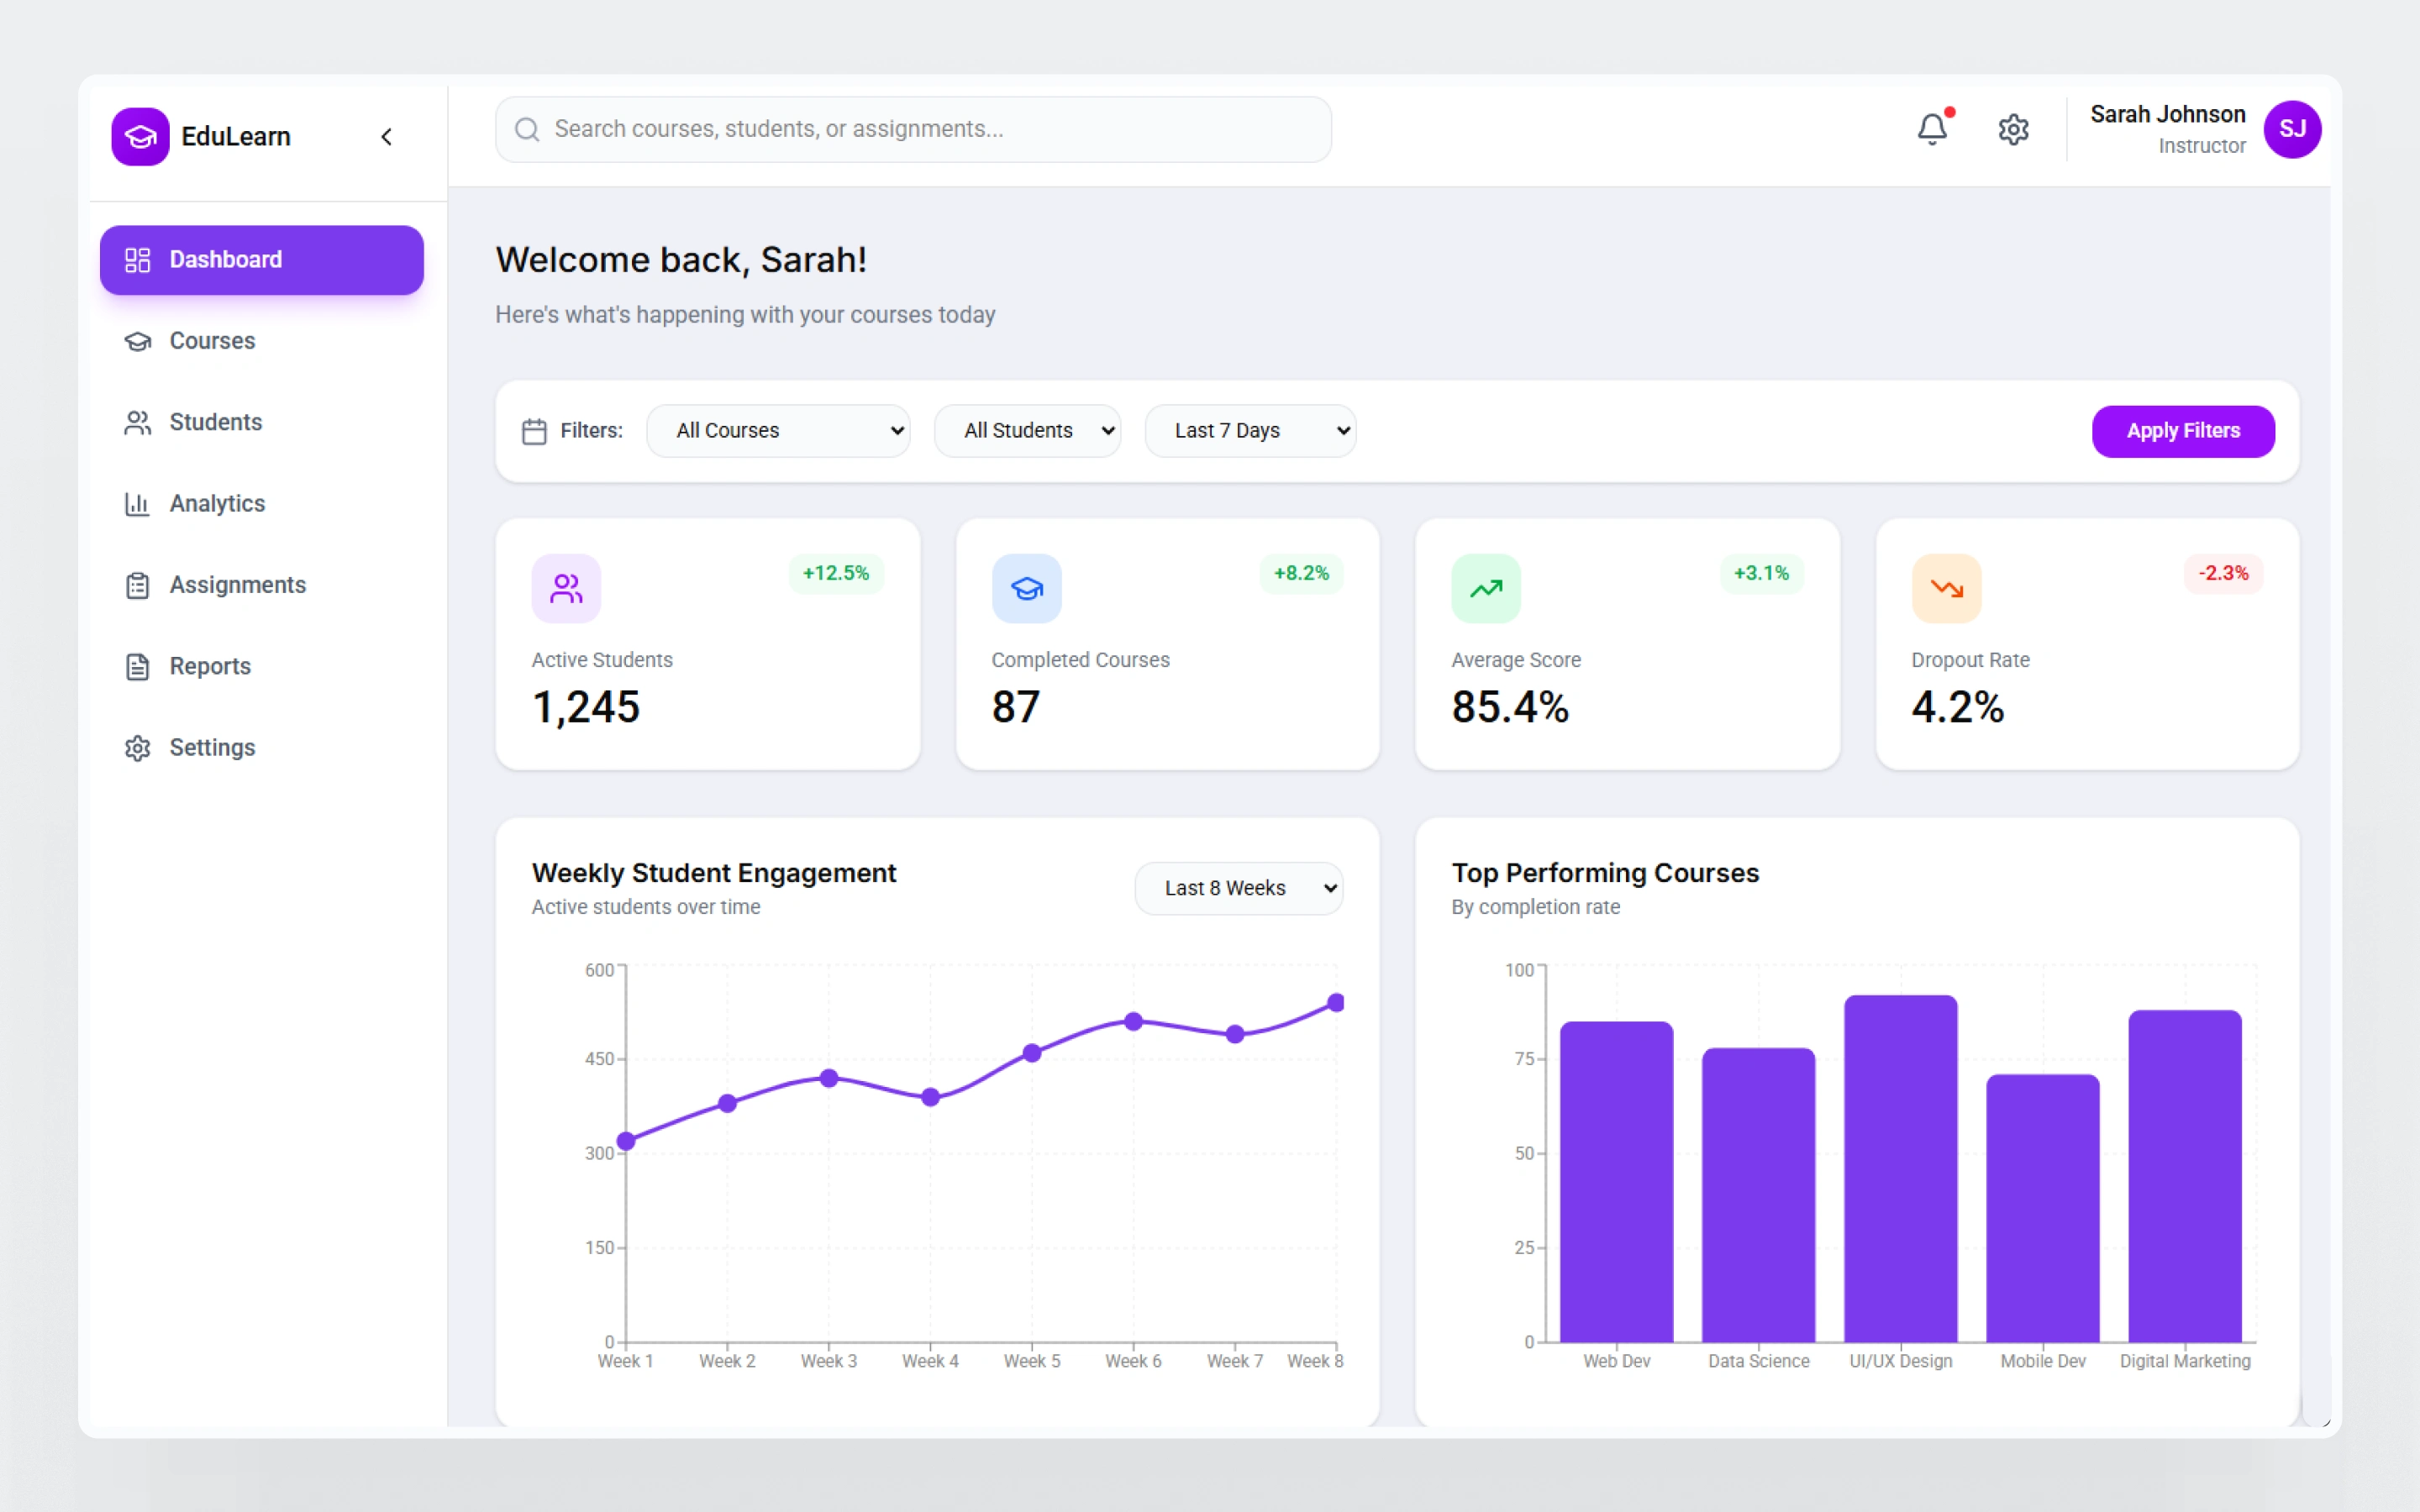Click the Average Score trend-up icon

(1486, 588)
